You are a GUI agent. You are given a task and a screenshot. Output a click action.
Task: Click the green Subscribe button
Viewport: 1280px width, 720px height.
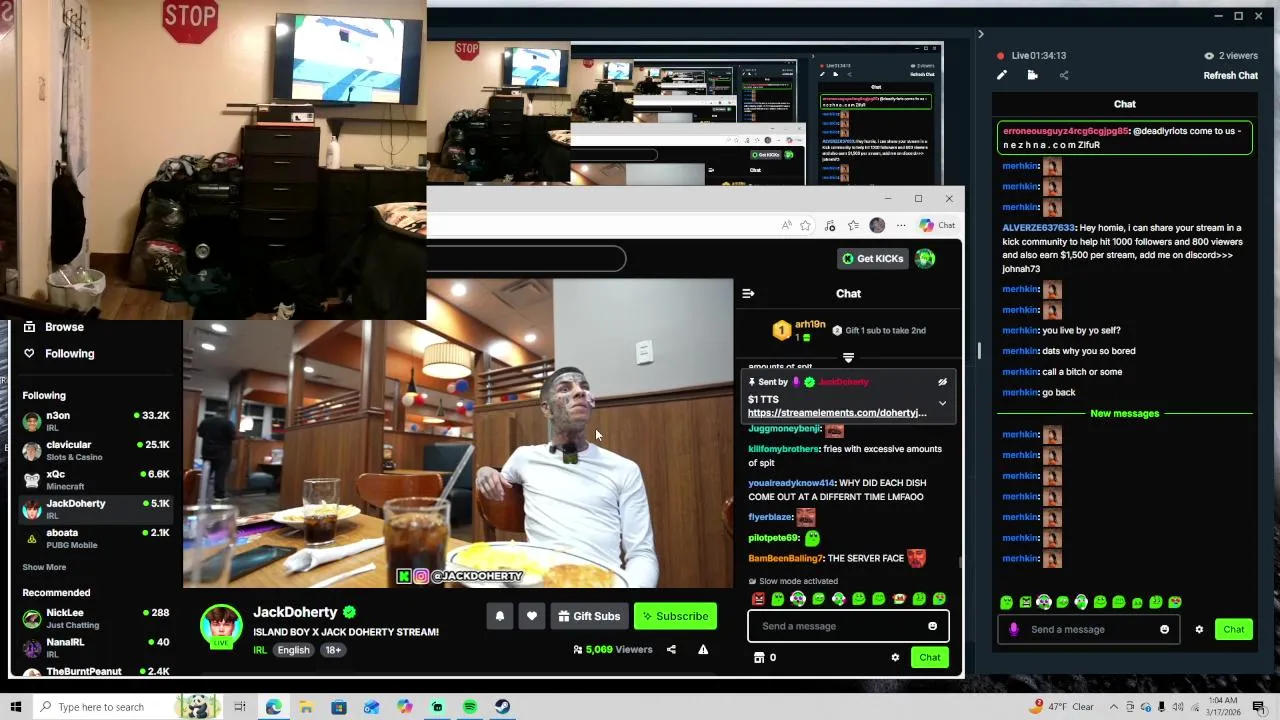tap(675, 616)
